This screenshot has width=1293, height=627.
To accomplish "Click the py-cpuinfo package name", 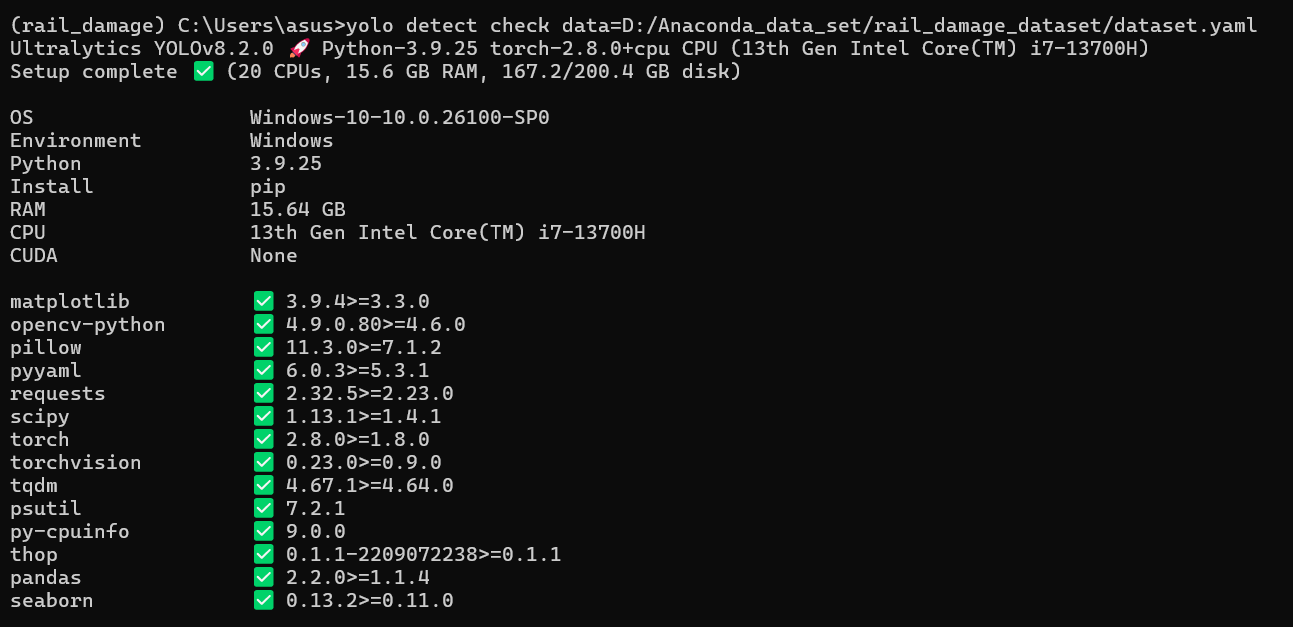I will point(70,531).
